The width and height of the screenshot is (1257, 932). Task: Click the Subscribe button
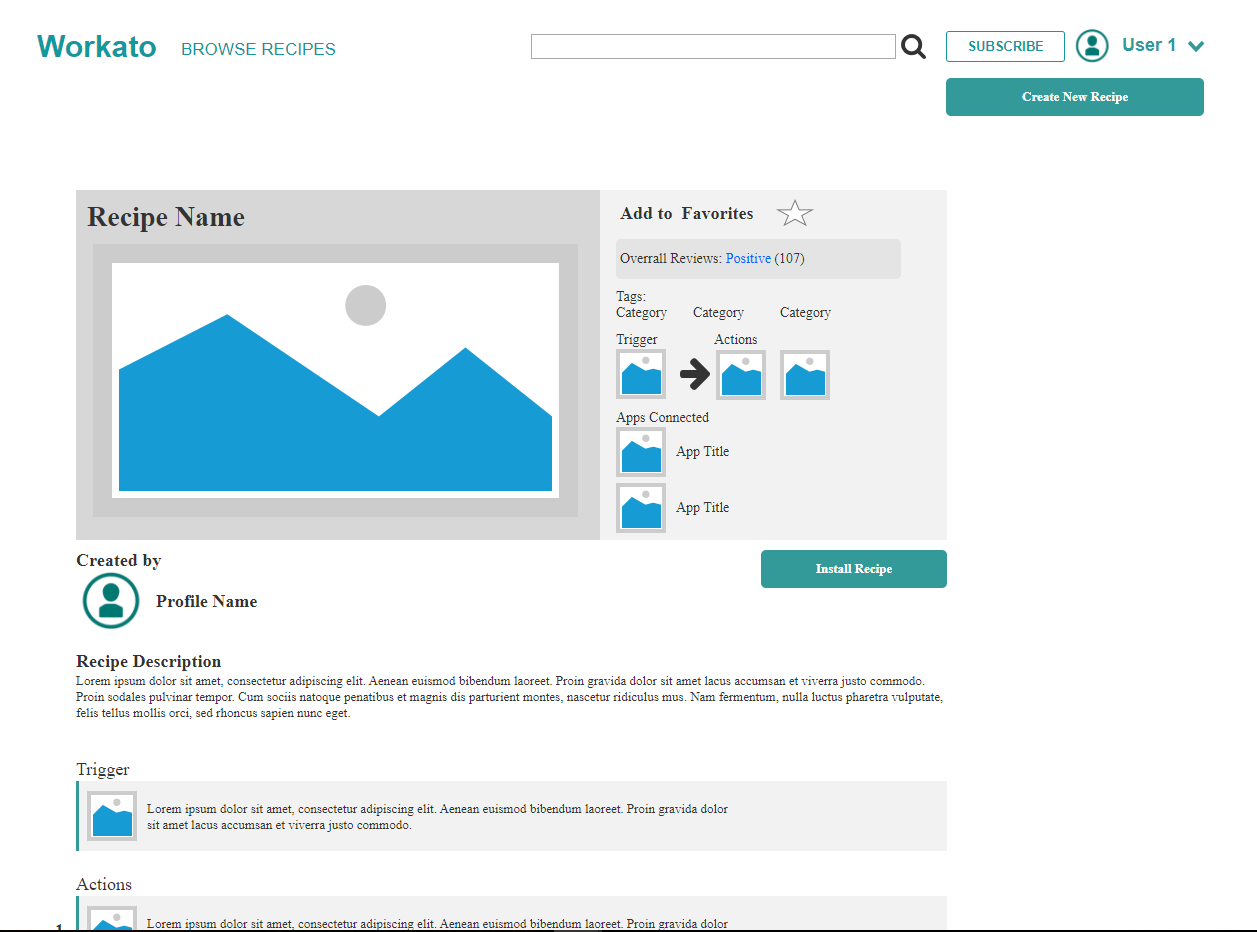point(1005,46)
